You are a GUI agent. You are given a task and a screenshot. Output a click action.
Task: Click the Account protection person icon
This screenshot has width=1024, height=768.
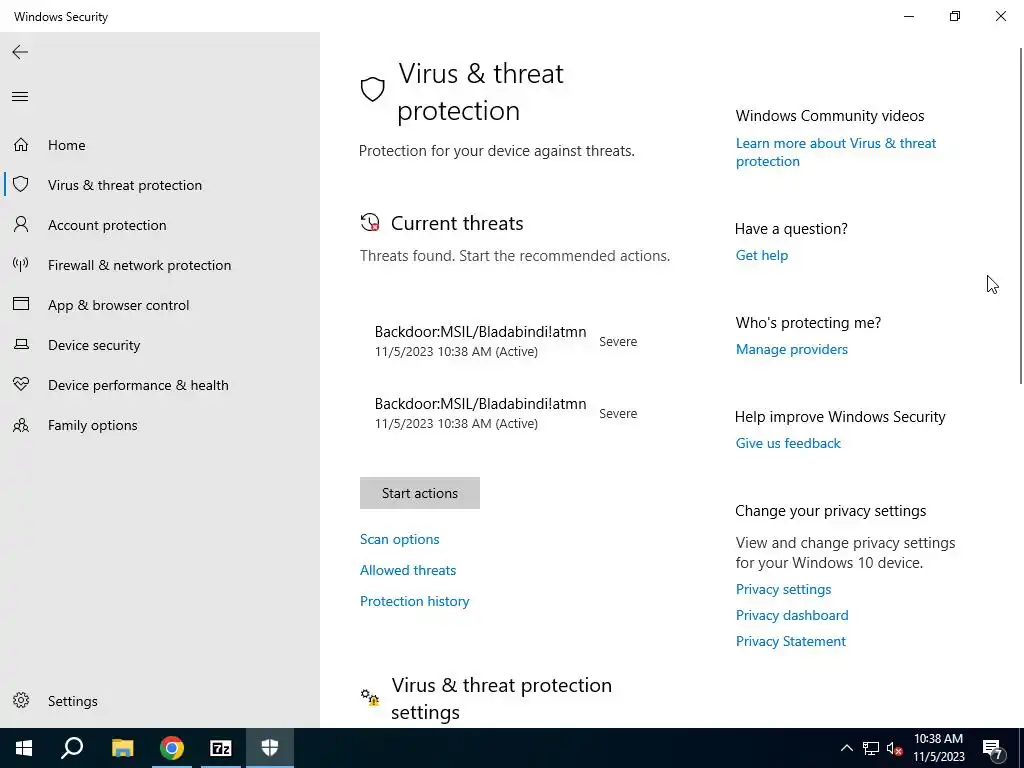click(x=21, y=225)
